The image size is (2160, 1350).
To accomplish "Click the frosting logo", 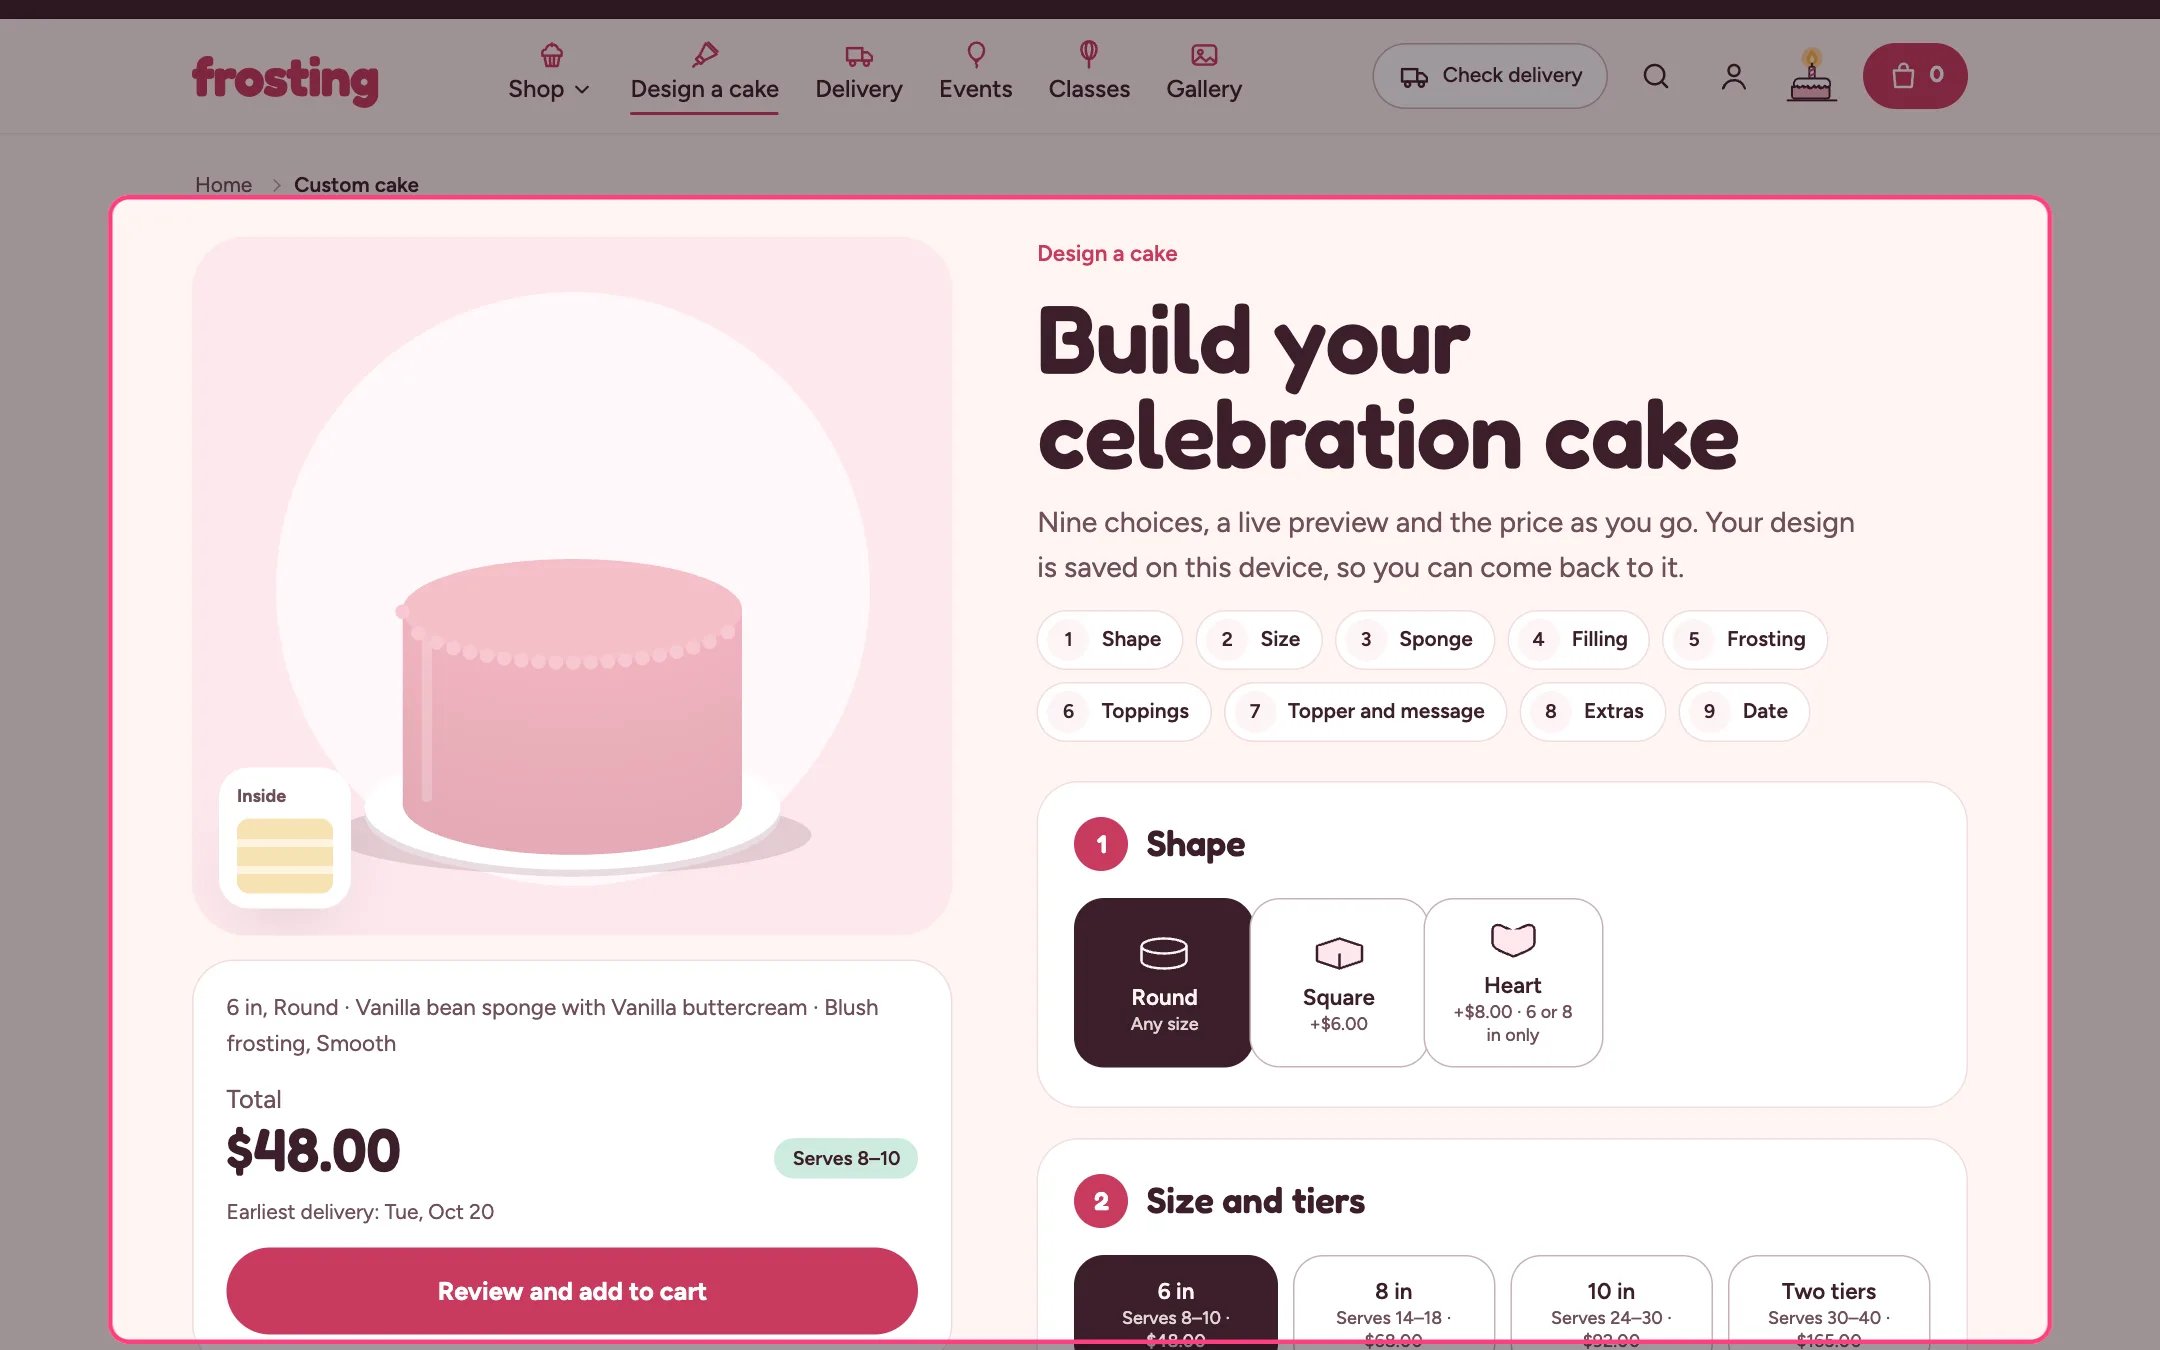I will point(285,79).
